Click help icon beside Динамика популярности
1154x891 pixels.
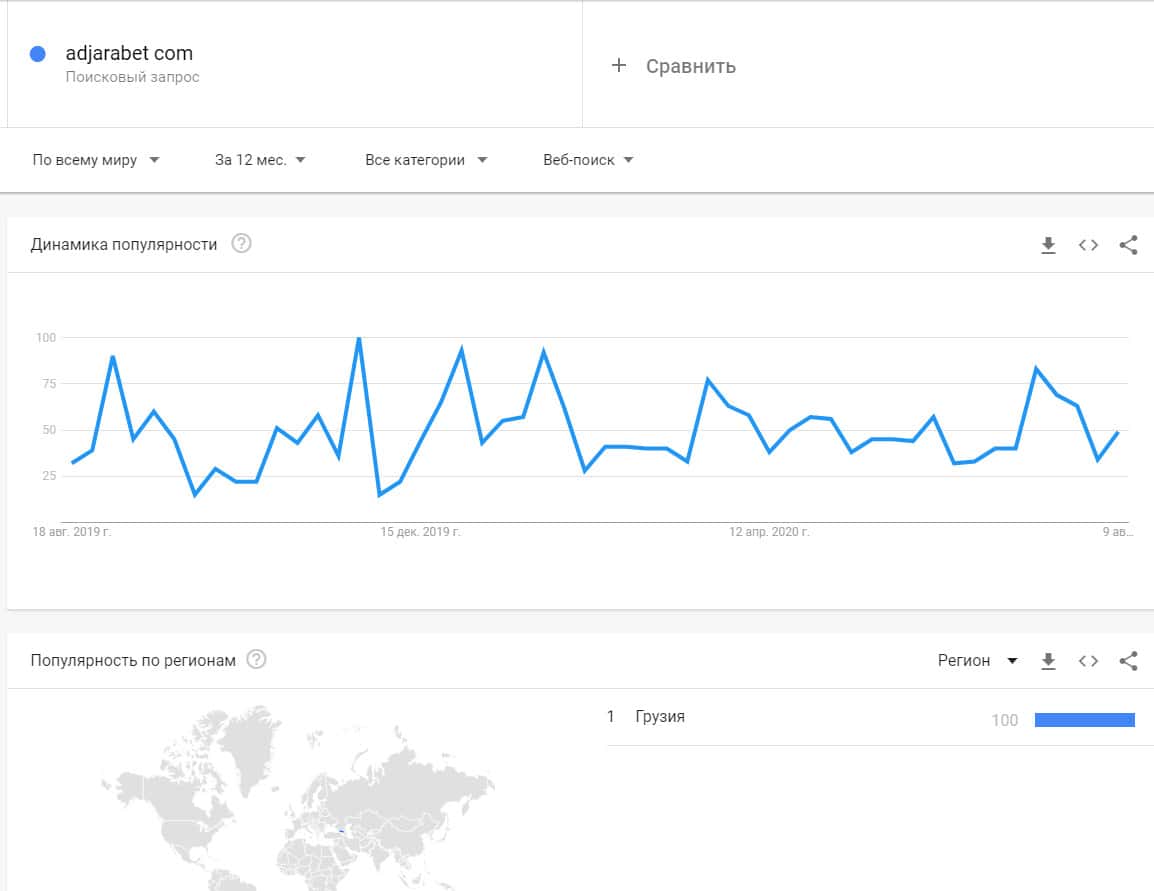click(241, 244)
